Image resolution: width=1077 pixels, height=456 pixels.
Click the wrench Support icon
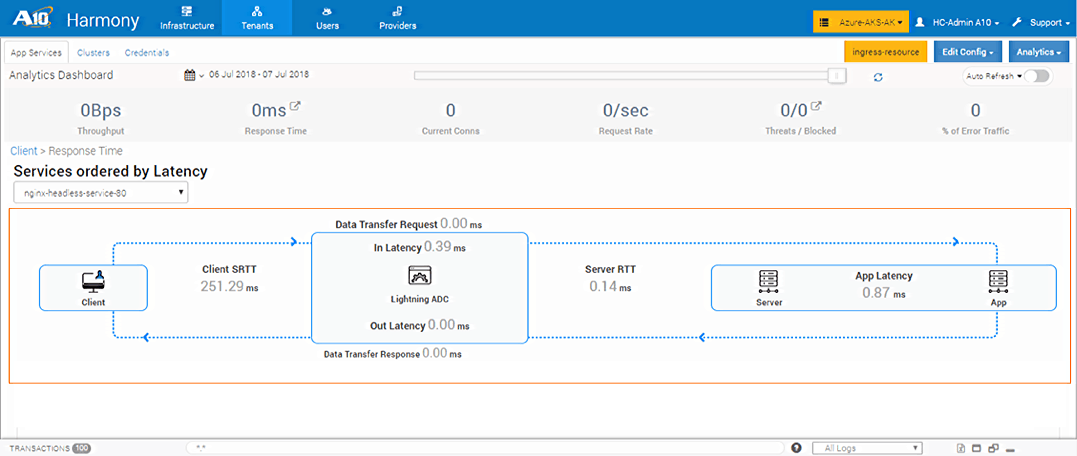click(x=1019, y=22)
